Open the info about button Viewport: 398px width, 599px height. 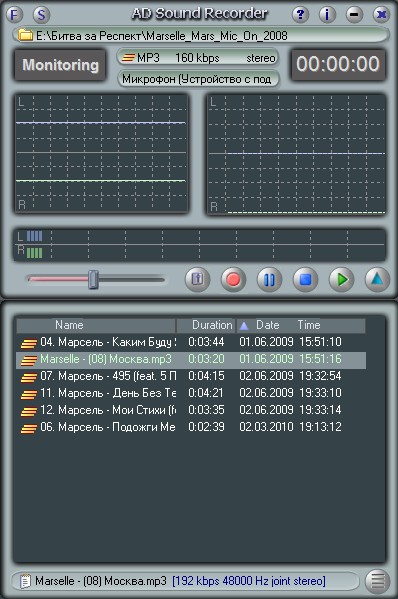[x=327, y=15]
